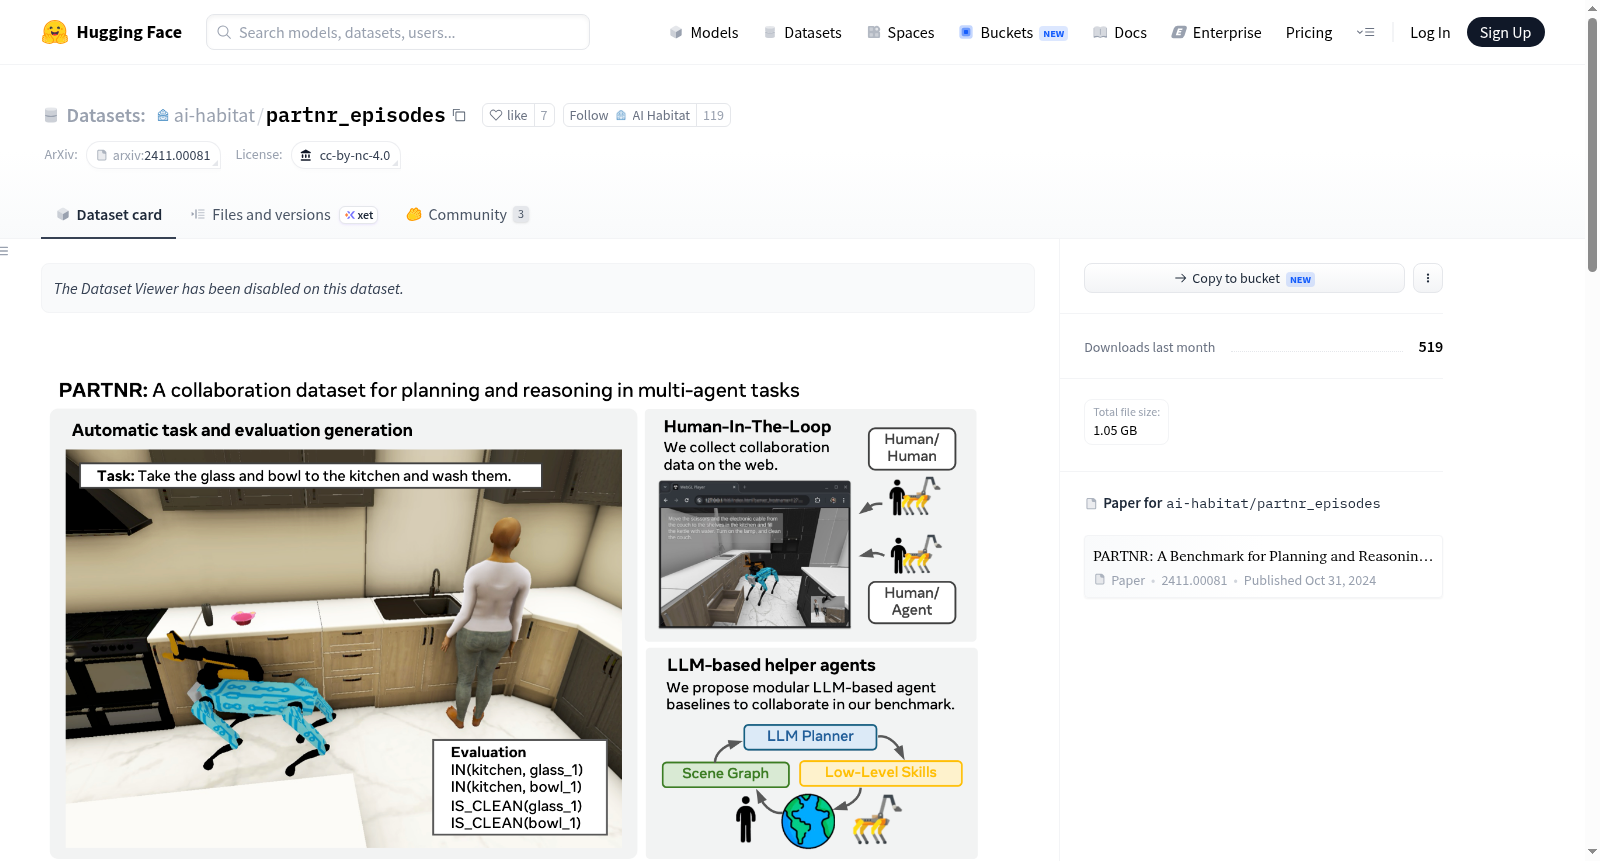Open more options three-dot menu

click(x=1428, y=278)
